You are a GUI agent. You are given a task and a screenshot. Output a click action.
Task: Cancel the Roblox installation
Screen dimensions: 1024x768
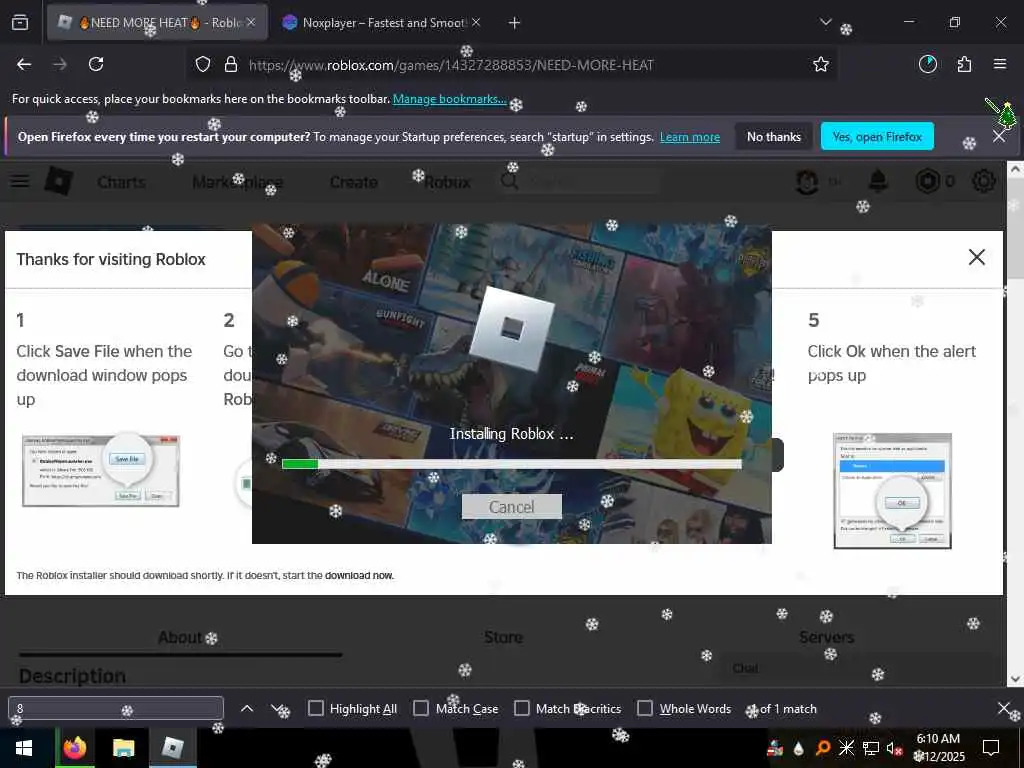tap(511, 507)
